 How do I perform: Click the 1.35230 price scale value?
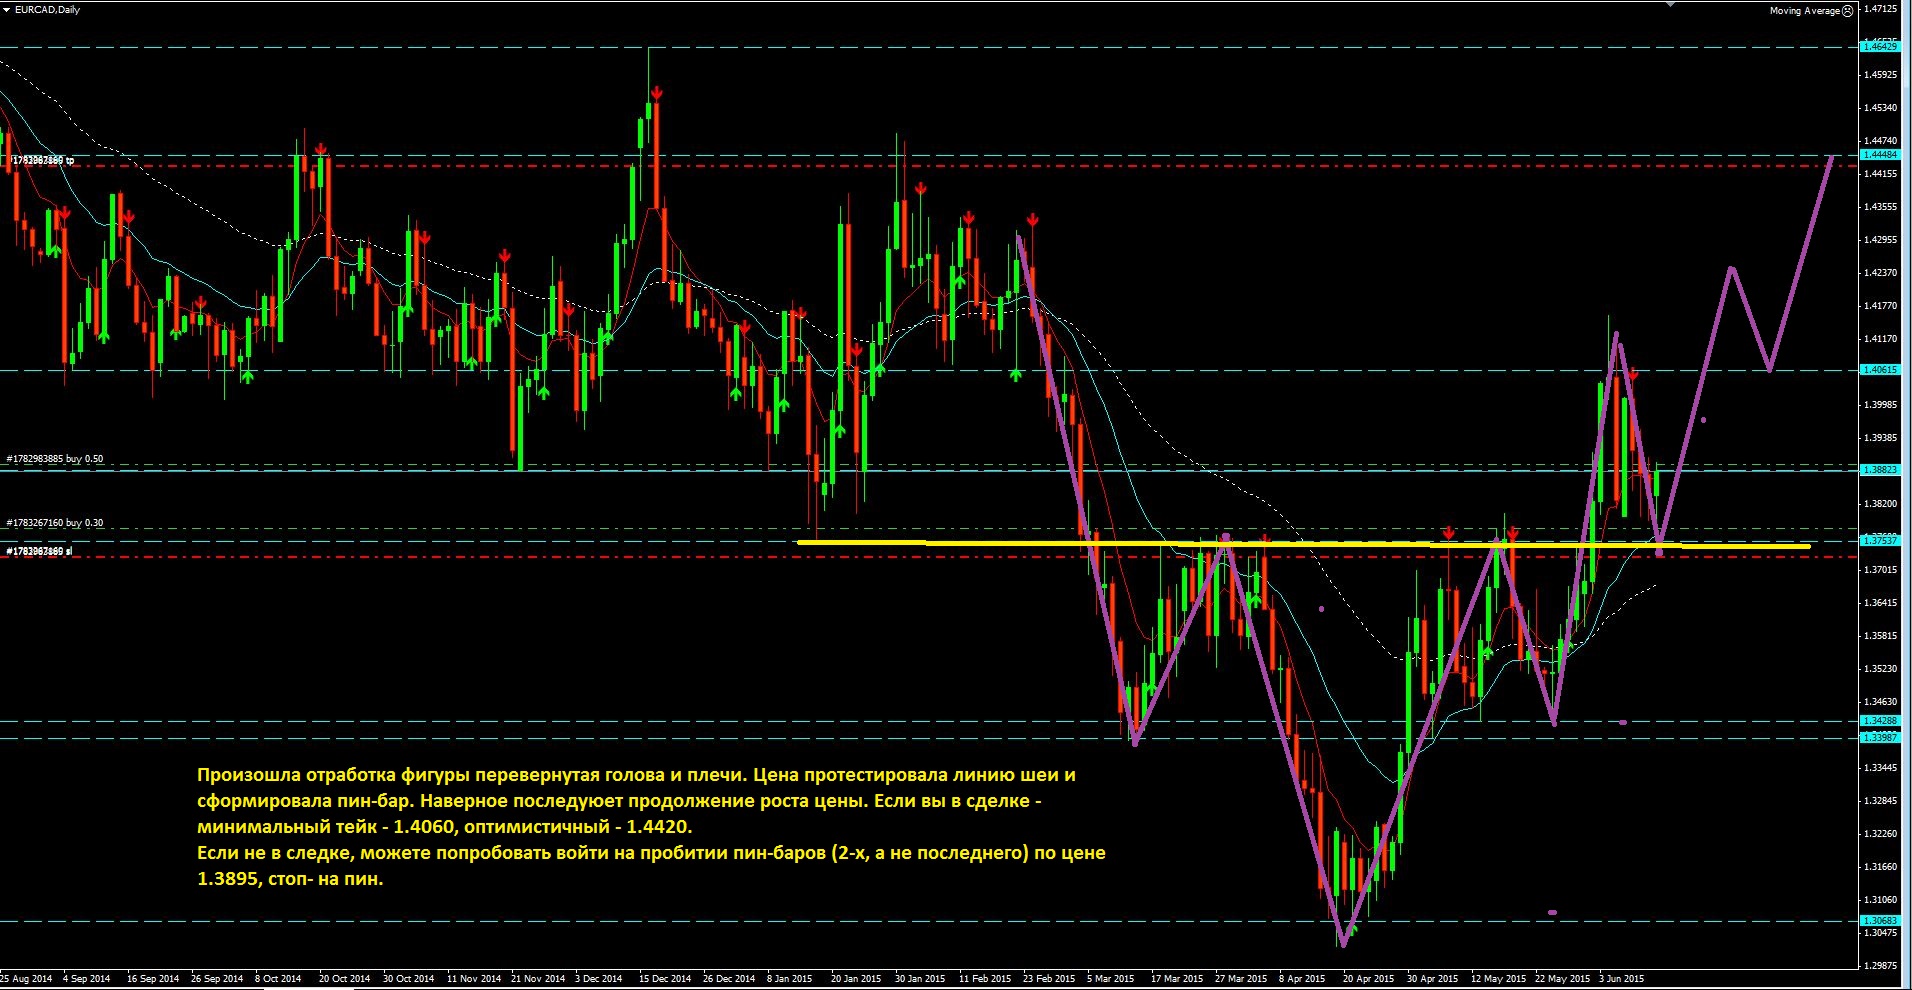coord(1881,669)
